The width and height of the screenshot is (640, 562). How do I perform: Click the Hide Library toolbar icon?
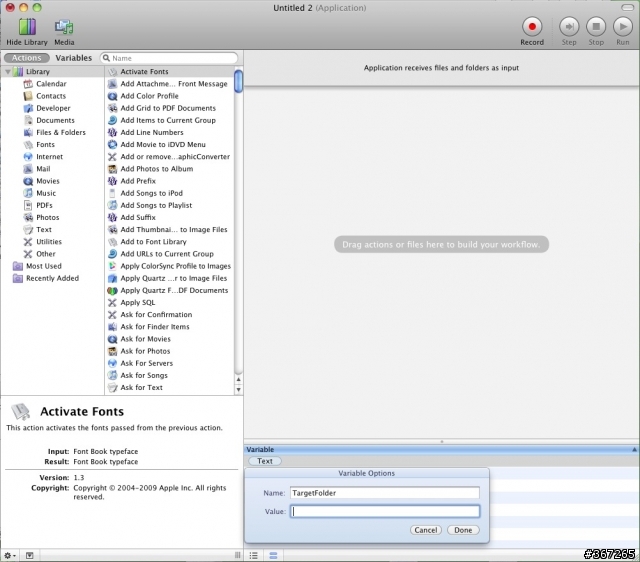pos(27,27)
